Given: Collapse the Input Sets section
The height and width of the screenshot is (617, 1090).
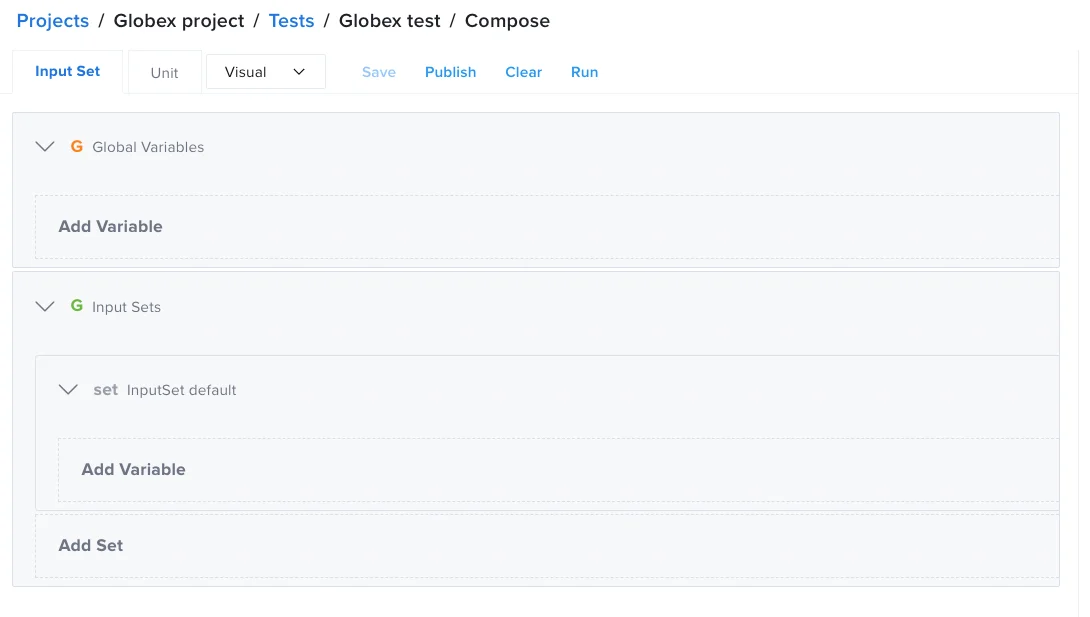Looking at the screenshot, I should tap(44, 306).
